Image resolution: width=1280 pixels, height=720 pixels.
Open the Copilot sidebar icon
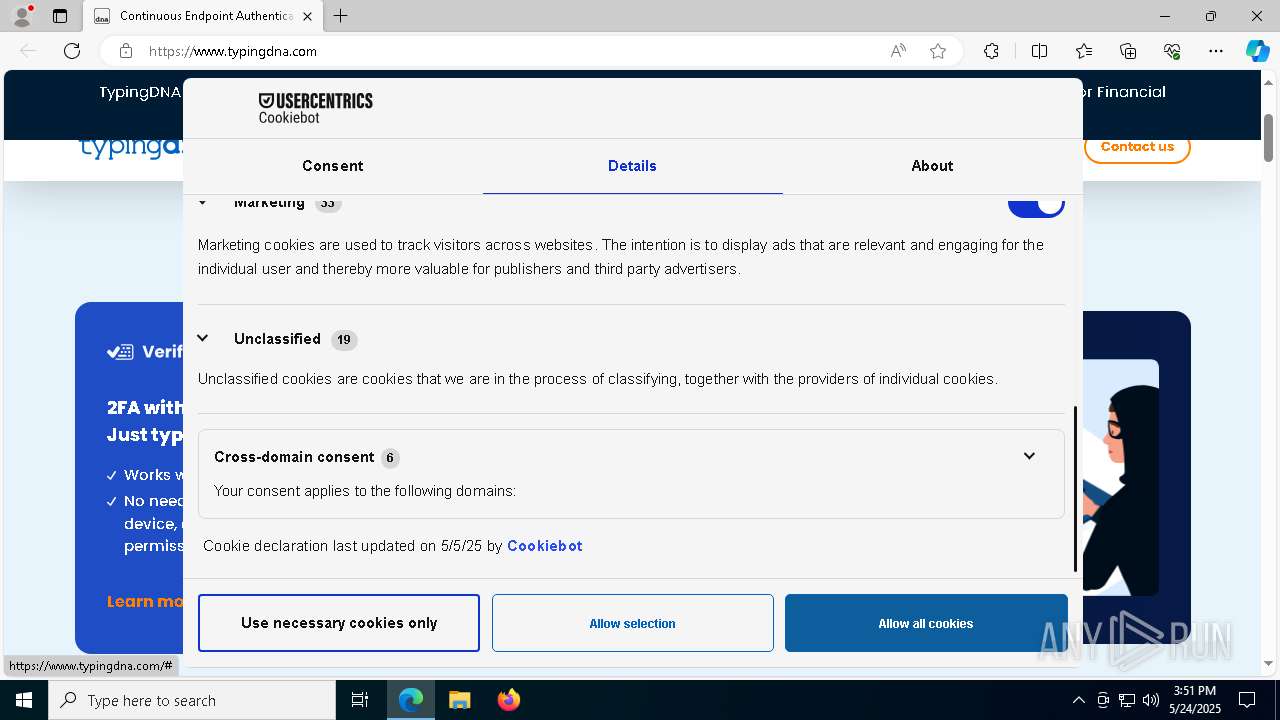coord(1257,51)
